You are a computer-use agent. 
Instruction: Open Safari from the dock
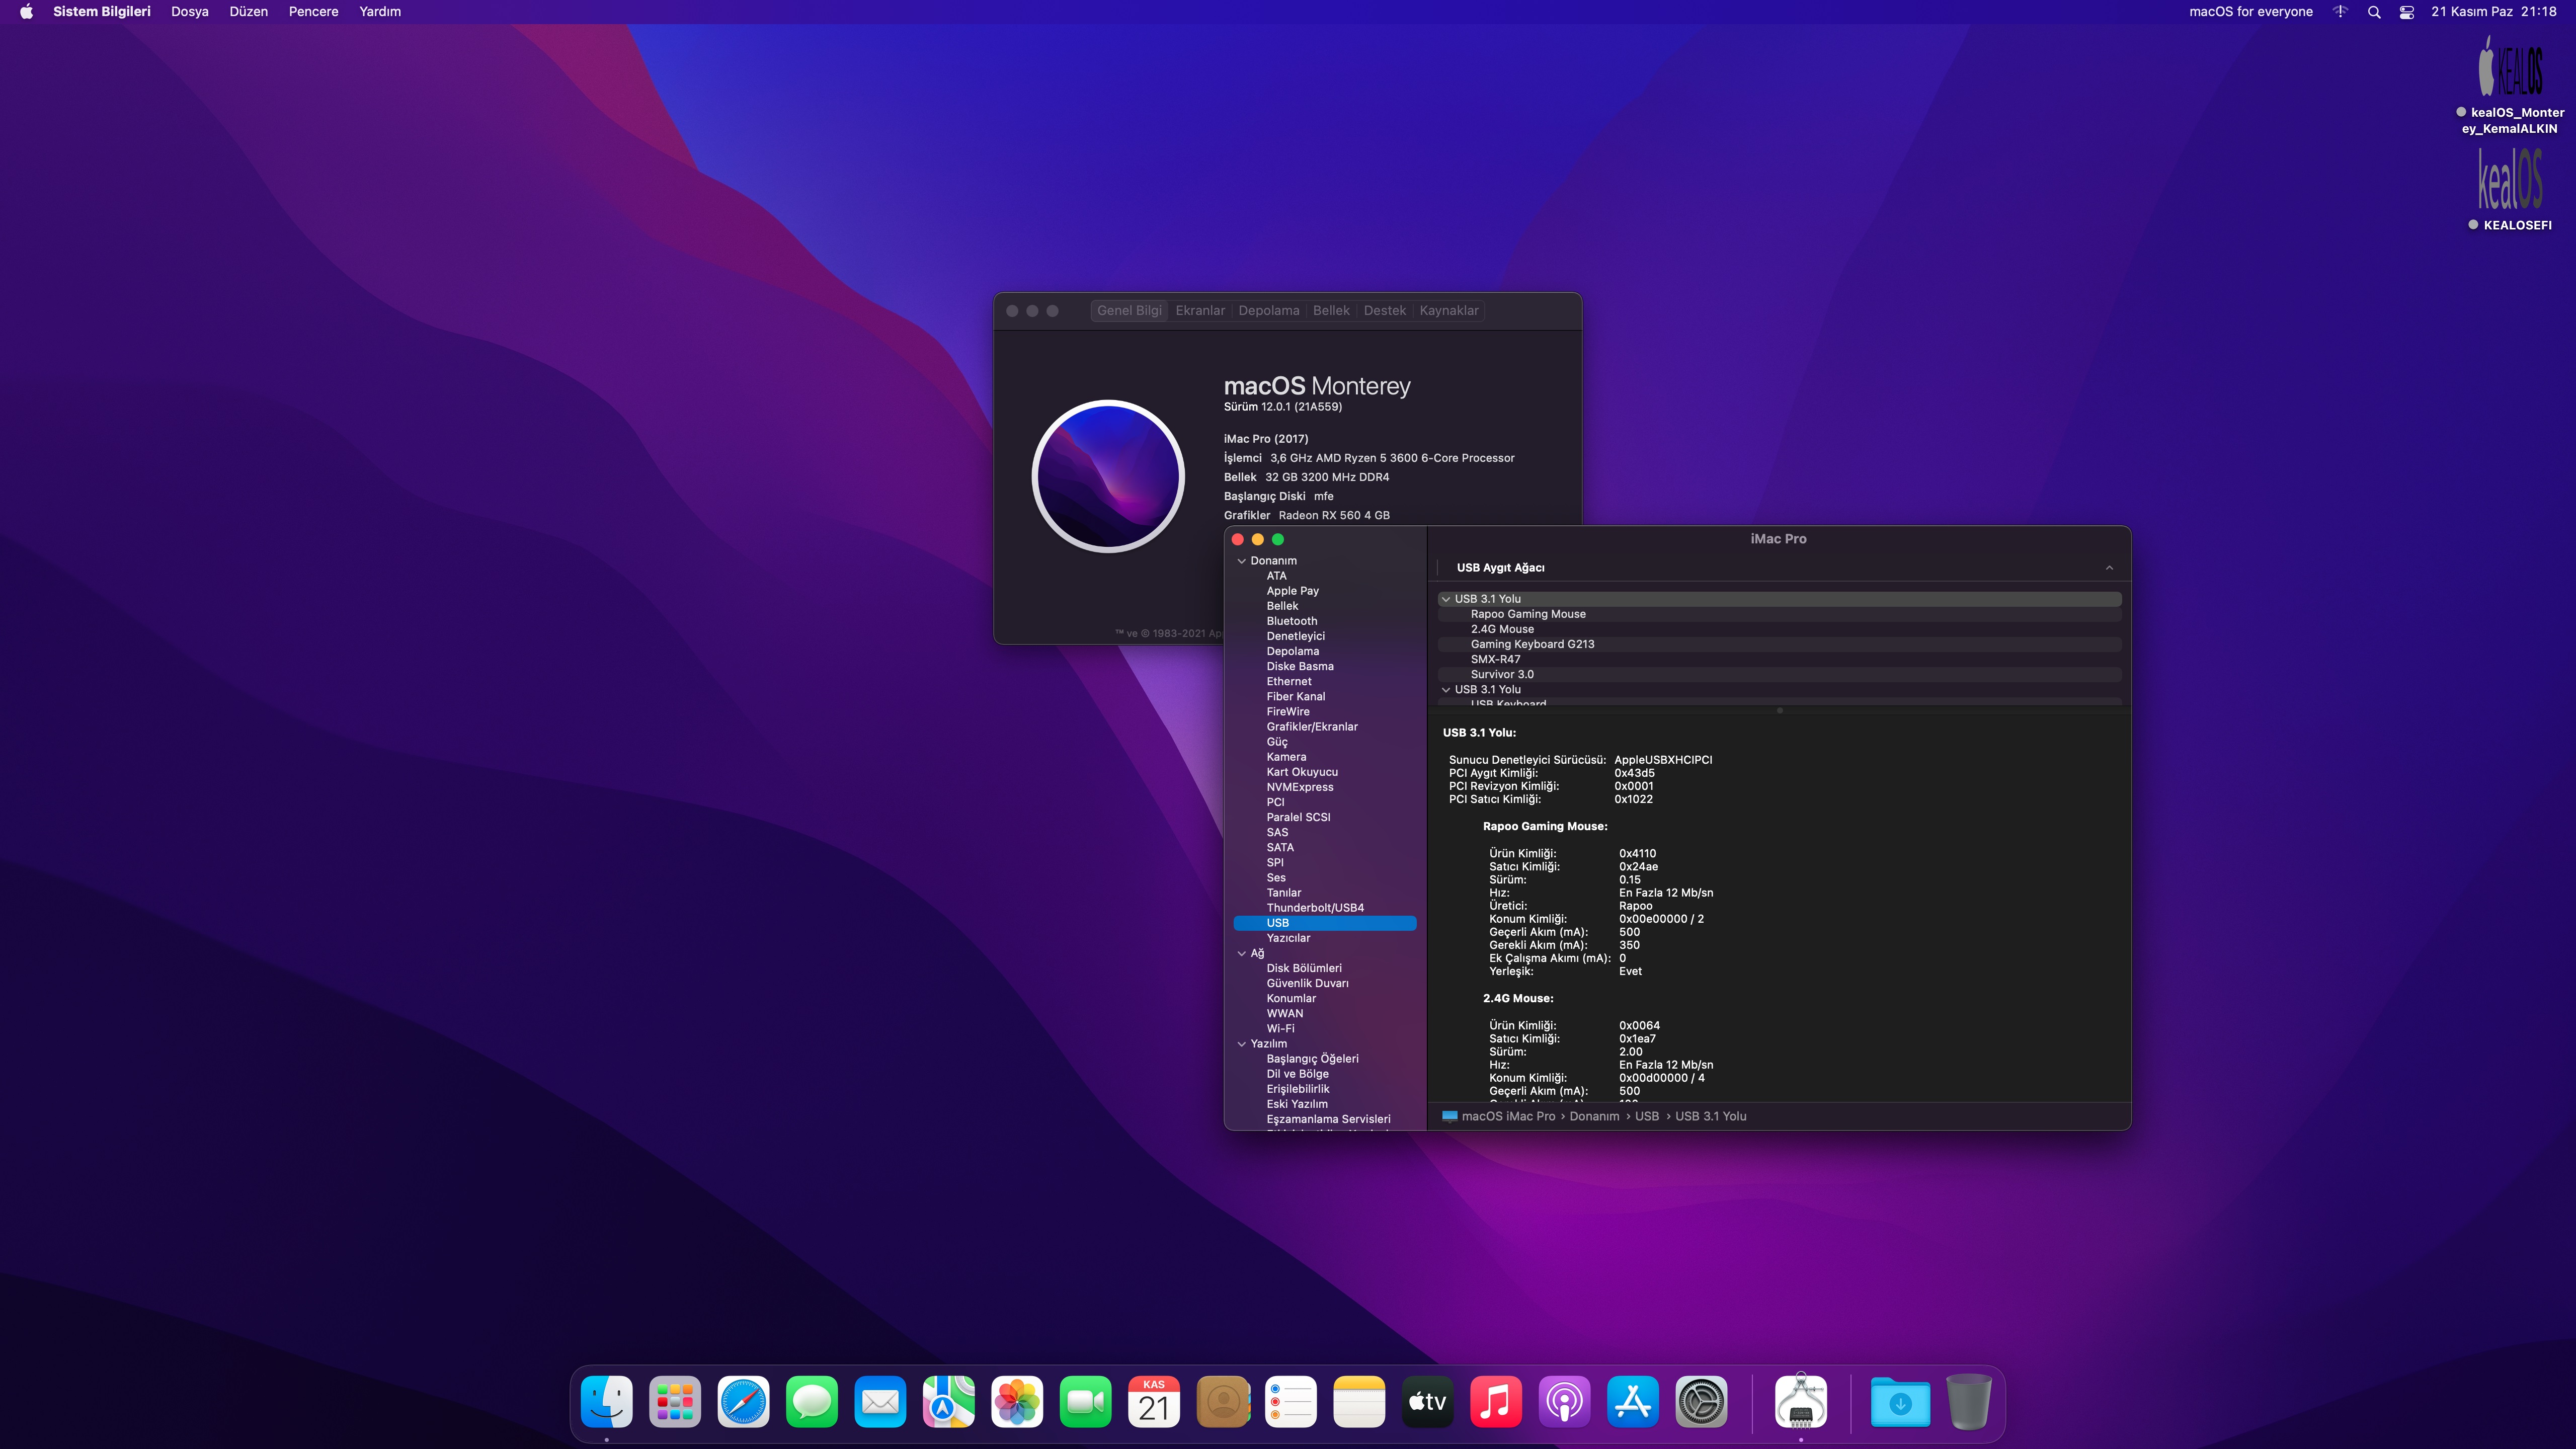743,1402
